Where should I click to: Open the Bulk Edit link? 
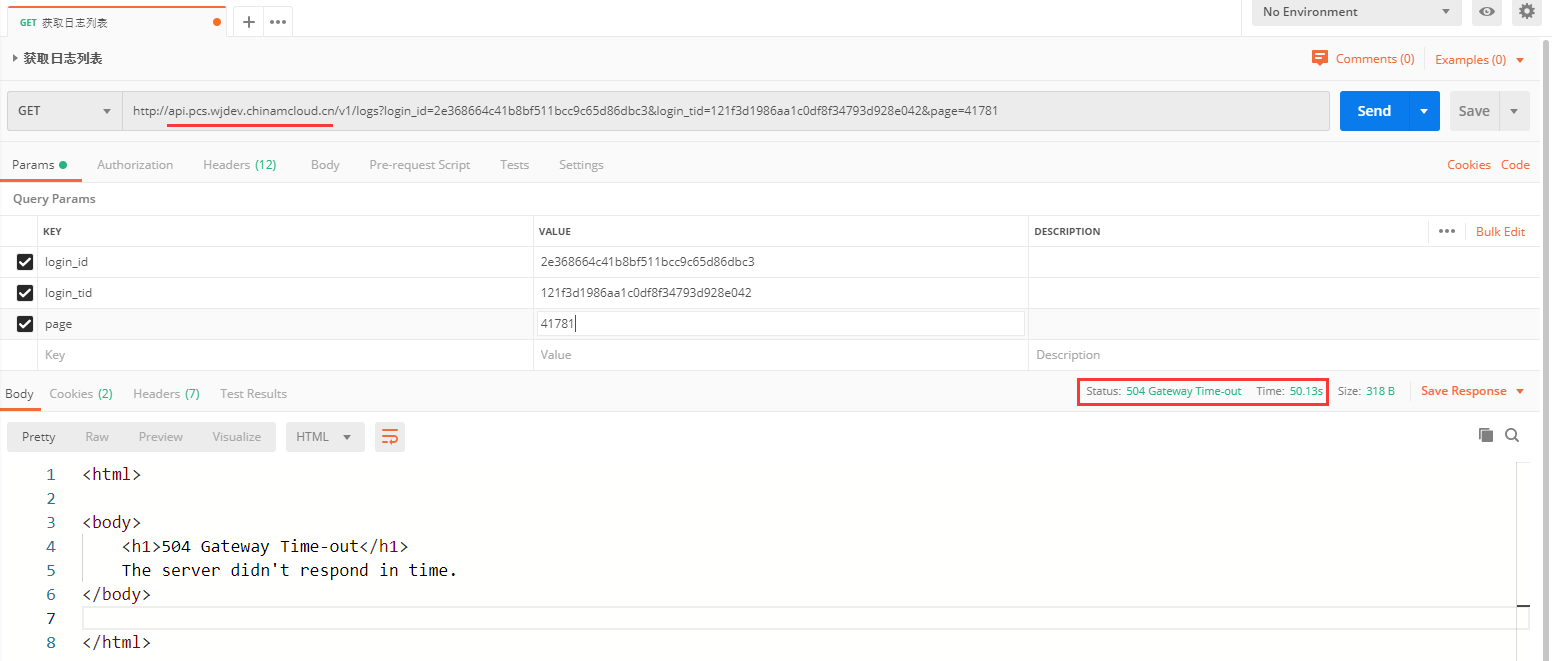(1500, 232)
